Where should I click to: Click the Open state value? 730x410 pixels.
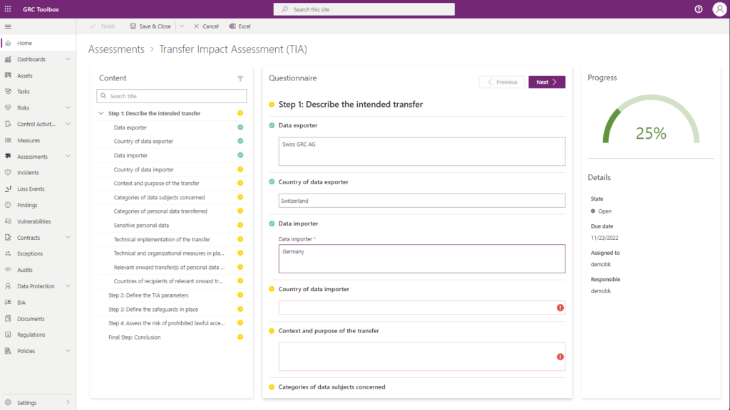tap(605, 211)
